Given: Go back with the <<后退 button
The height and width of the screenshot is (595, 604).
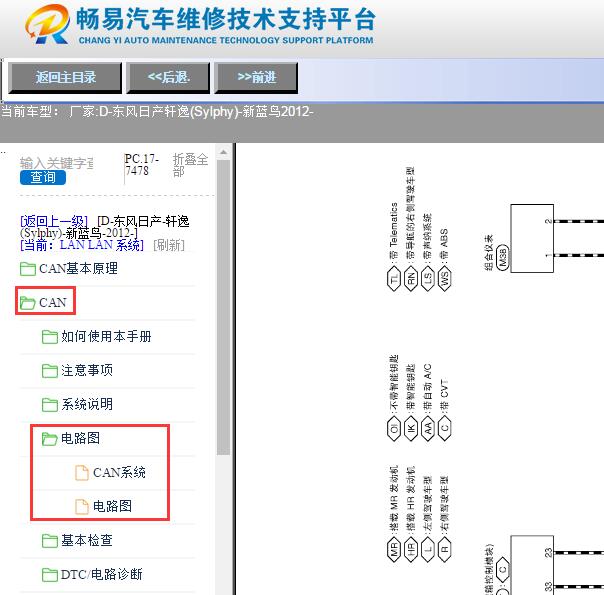Looking at the screenshot, I should [x=168, y=78].
